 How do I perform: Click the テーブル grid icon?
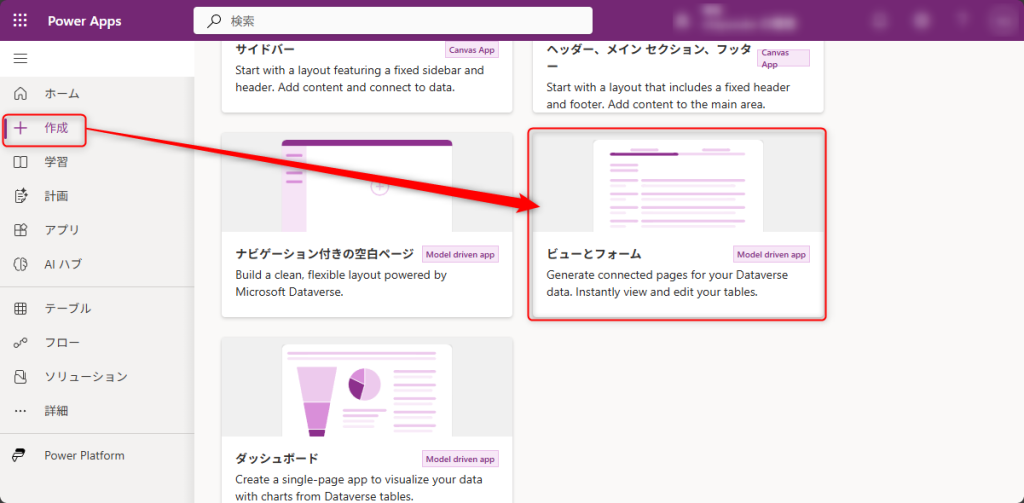(x=20, y=308)
